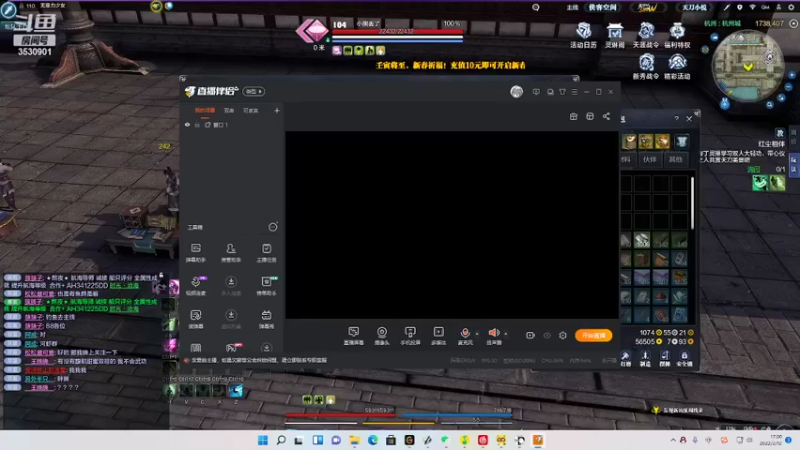Click the pill button next to app logo
Viewport: 800px width, 450px height.
tap(254, 91)
